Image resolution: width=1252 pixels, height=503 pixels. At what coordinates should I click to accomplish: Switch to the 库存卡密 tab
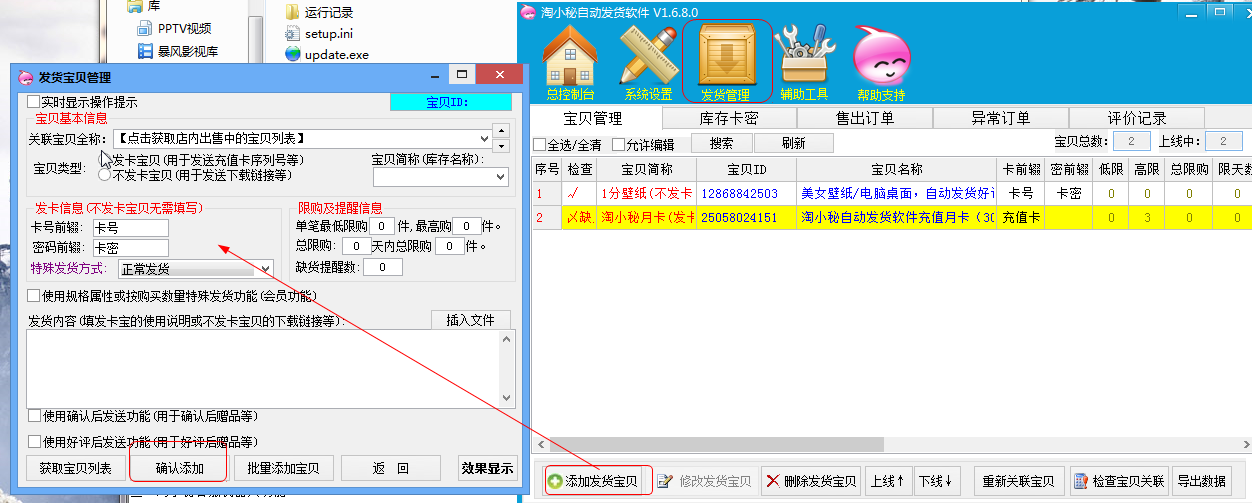(x=728, y=118)
